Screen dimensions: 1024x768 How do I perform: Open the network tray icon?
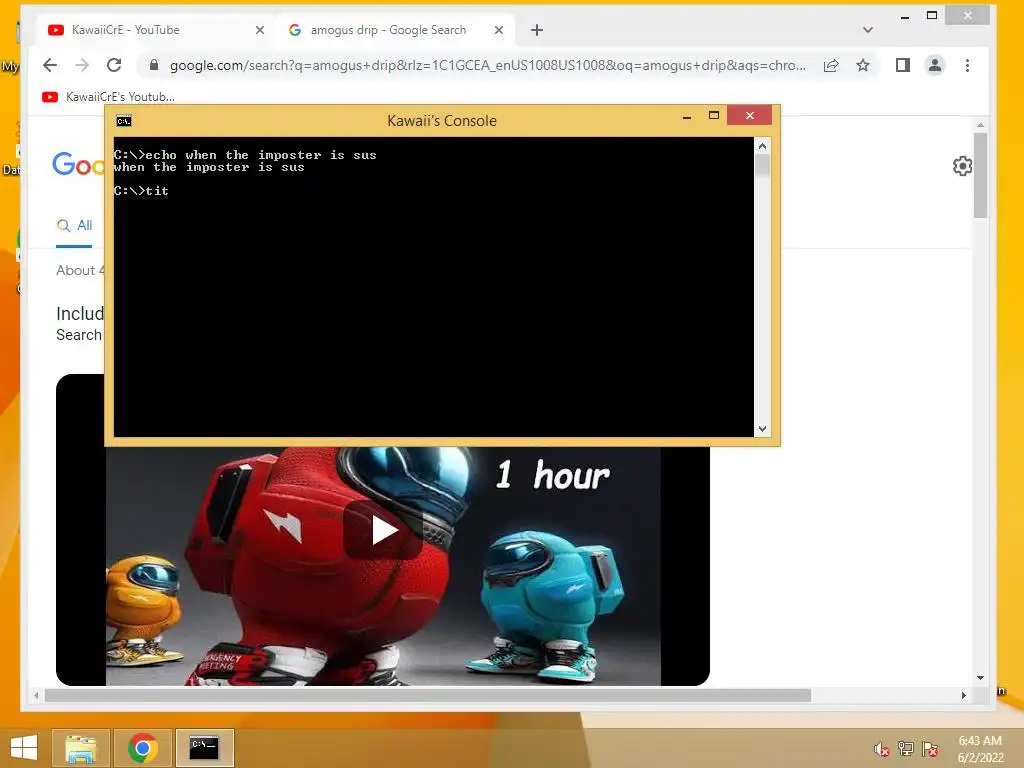pos(906,748)
